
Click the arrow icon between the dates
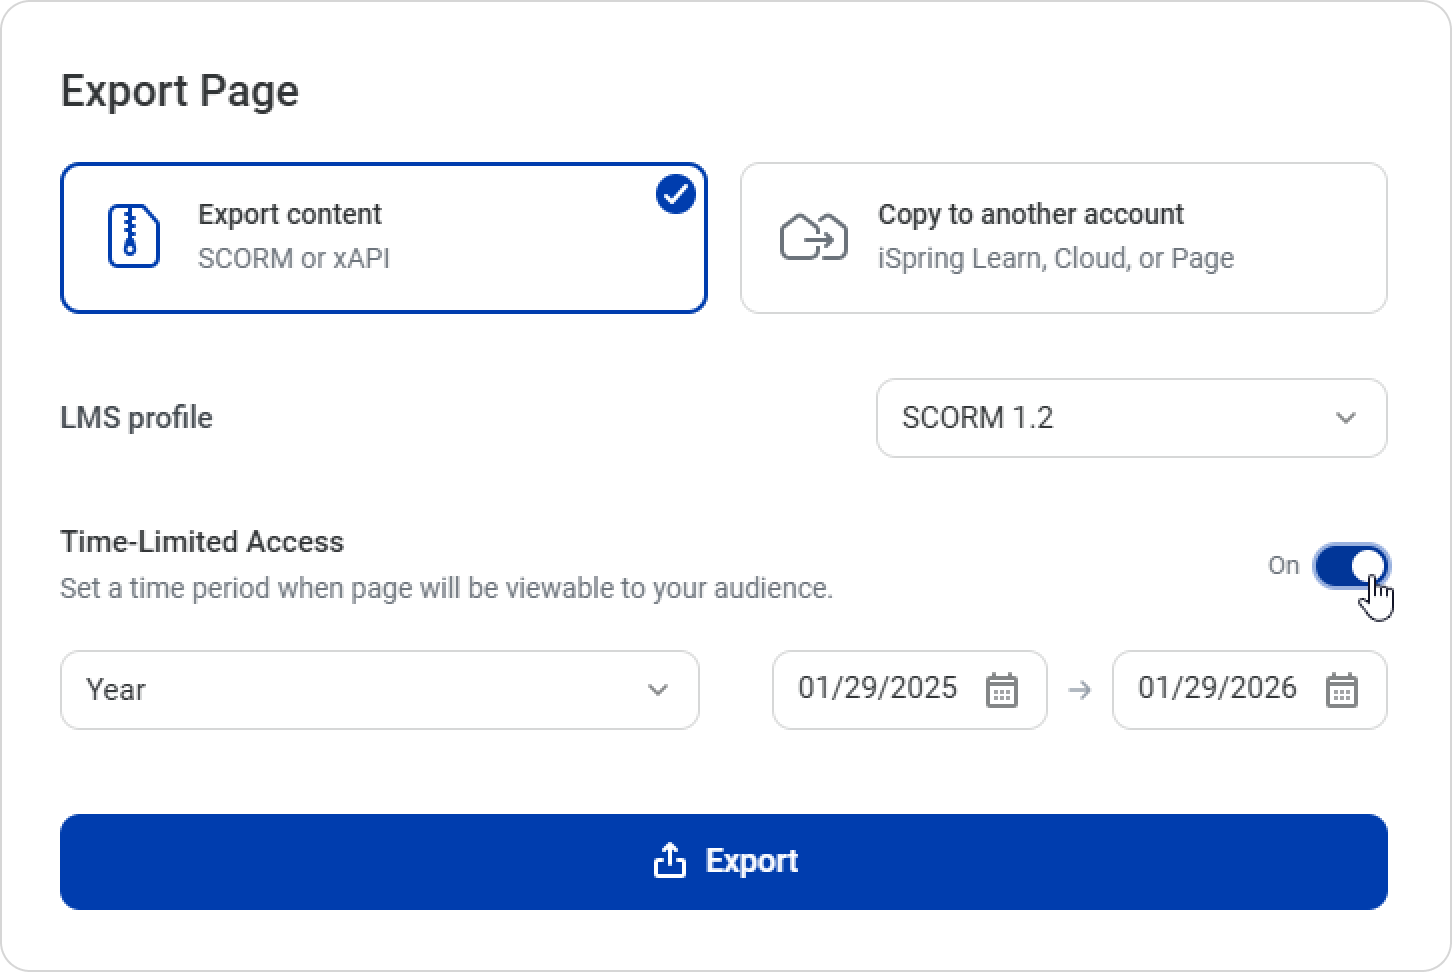coord(1080,690)
